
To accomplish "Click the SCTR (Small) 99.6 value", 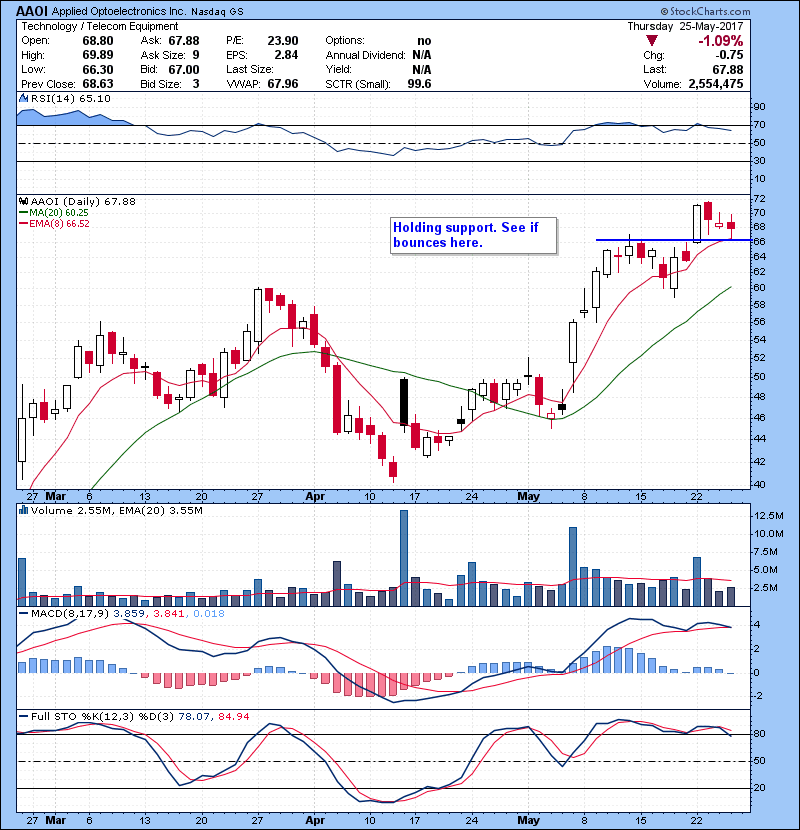I will 419,84.
